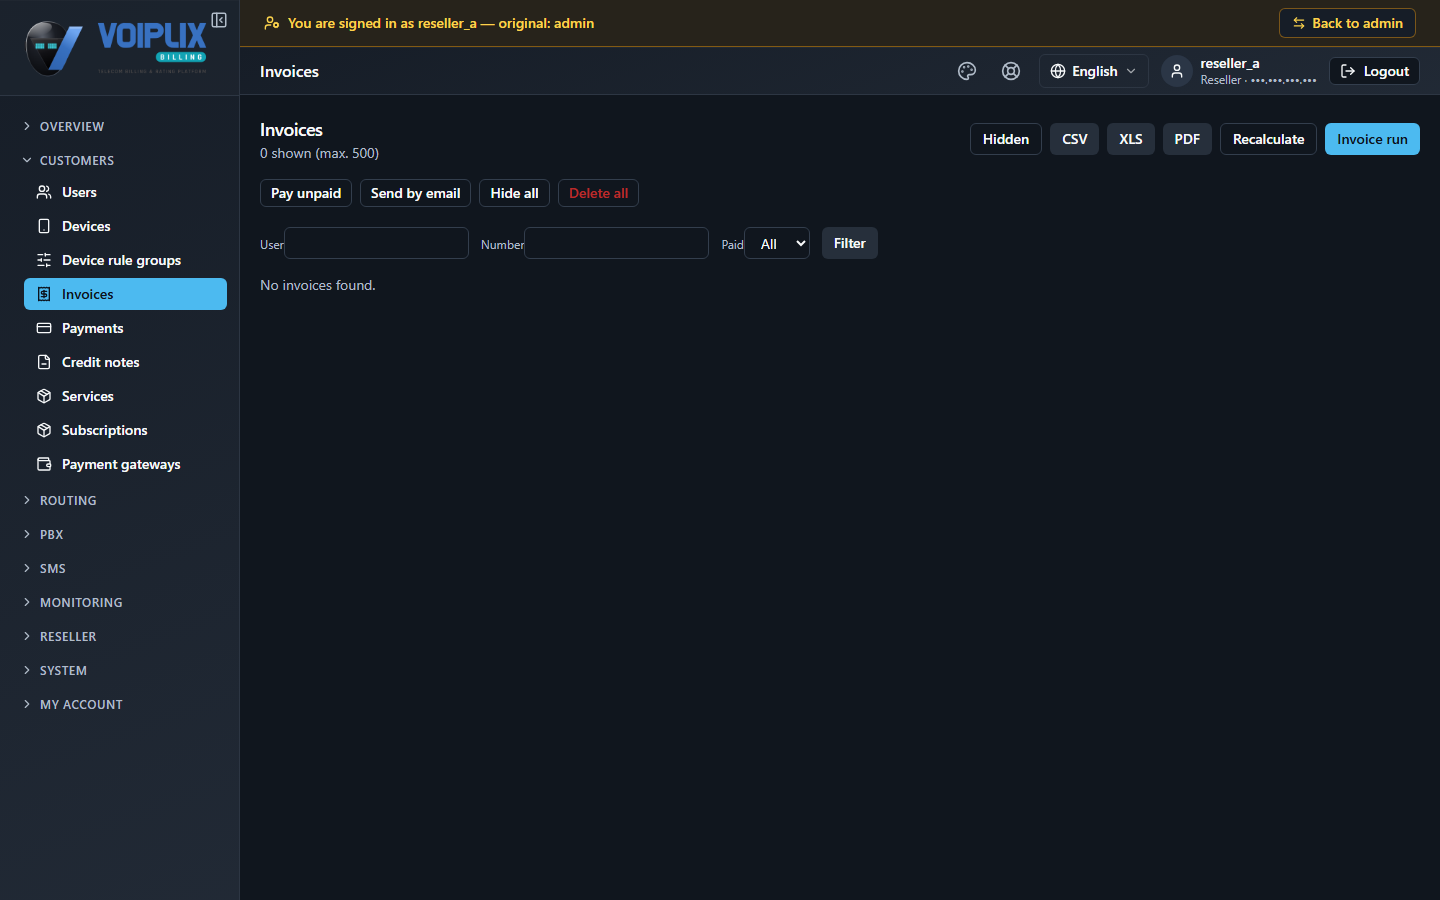Click the Payments card icon
This screenshot has height=900, width=1440.
(44, 328)
